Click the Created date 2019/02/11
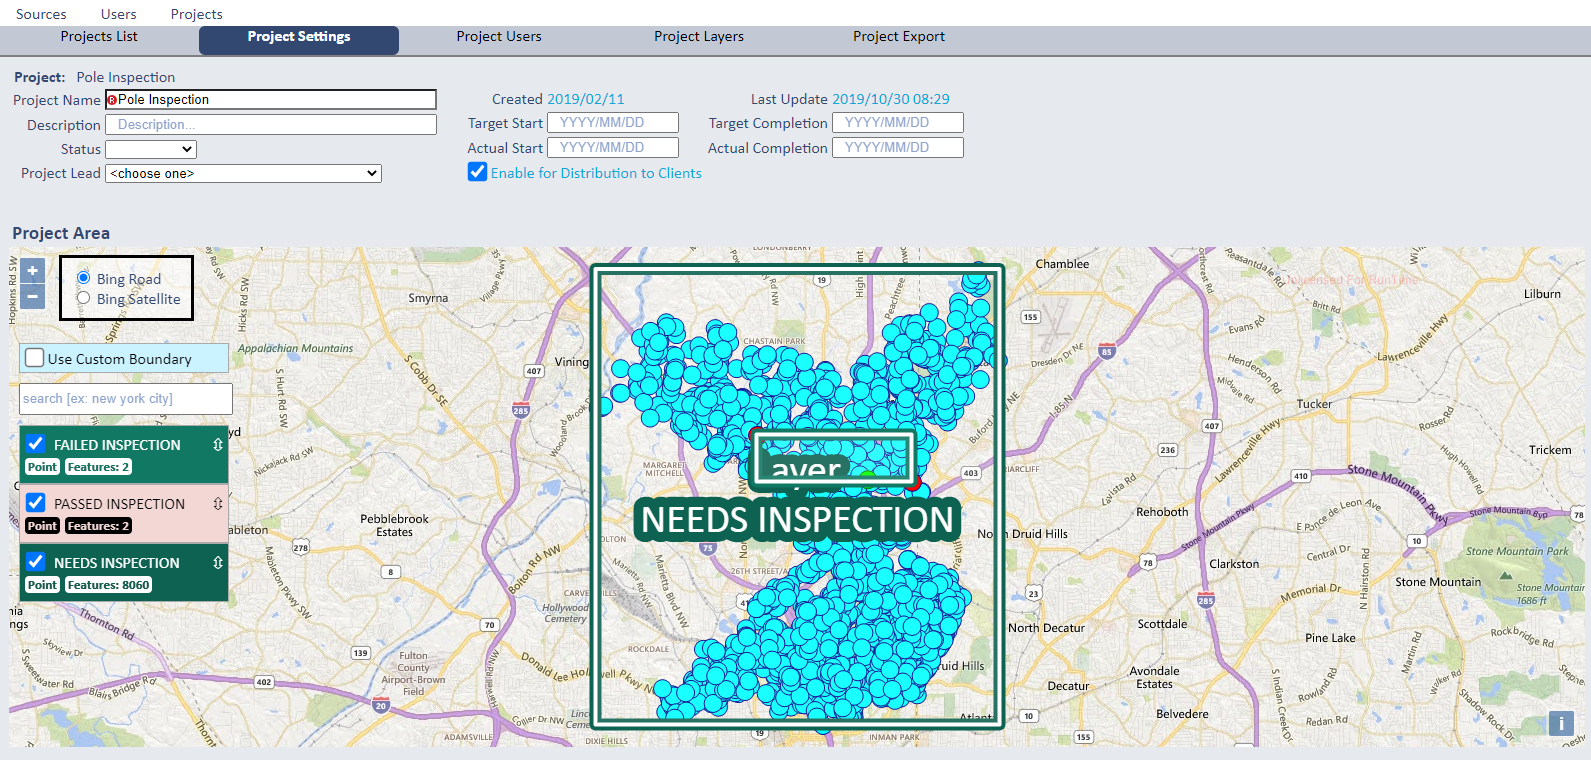The image size is (1591, 760). [x=585, y=99]
